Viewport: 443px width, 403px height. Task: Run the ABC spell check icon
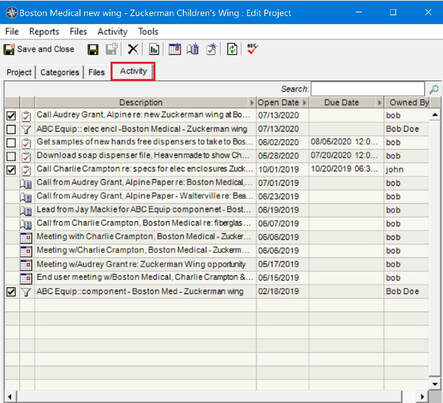click(x=252, y=49)
